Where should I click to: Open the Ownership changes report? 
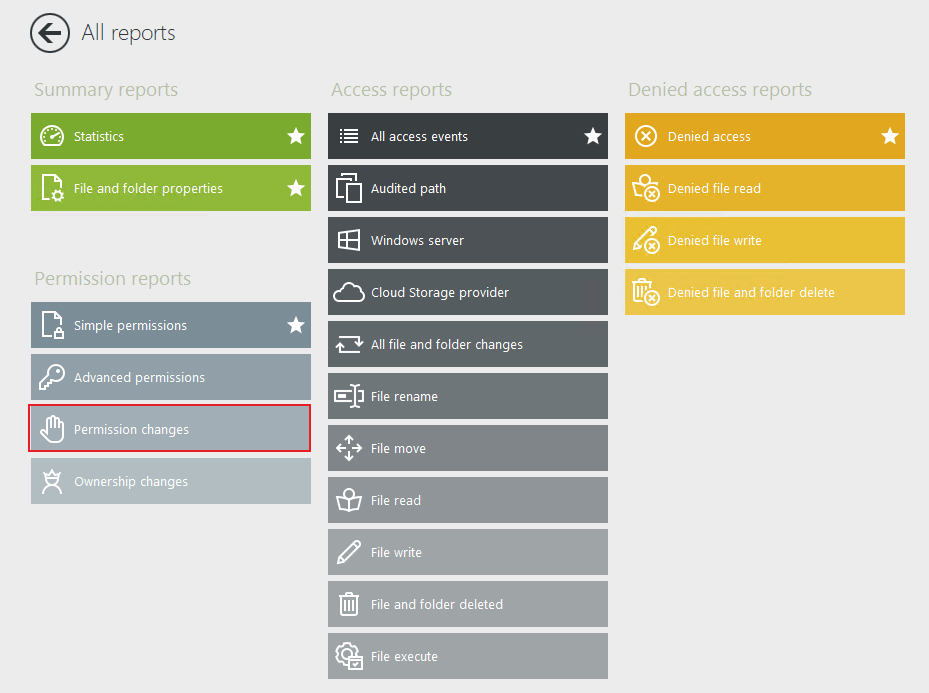point(170,481)
